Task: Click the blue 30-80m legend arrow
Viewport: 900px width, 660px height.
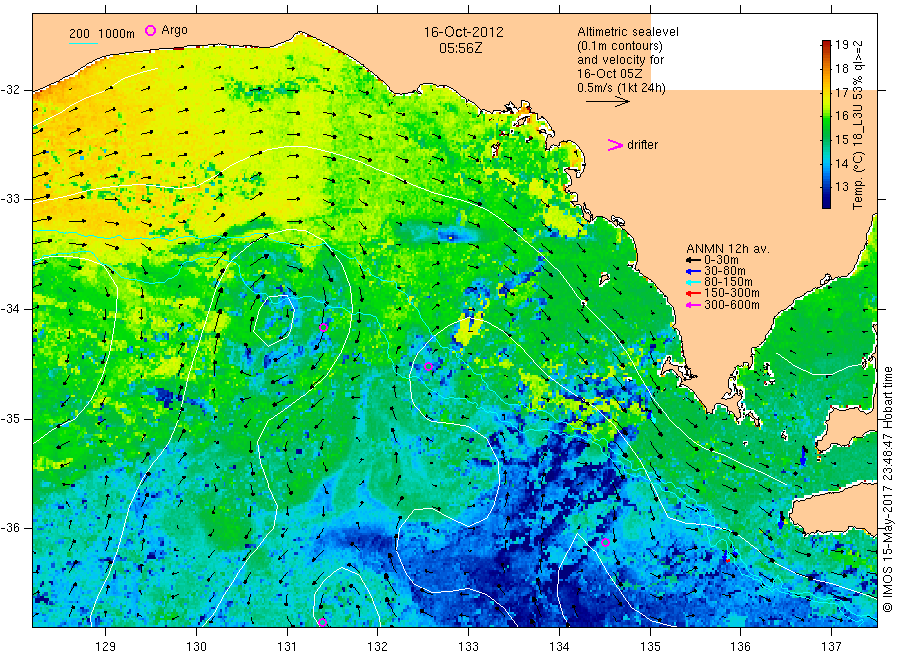Action: click(x=693, y=271)
